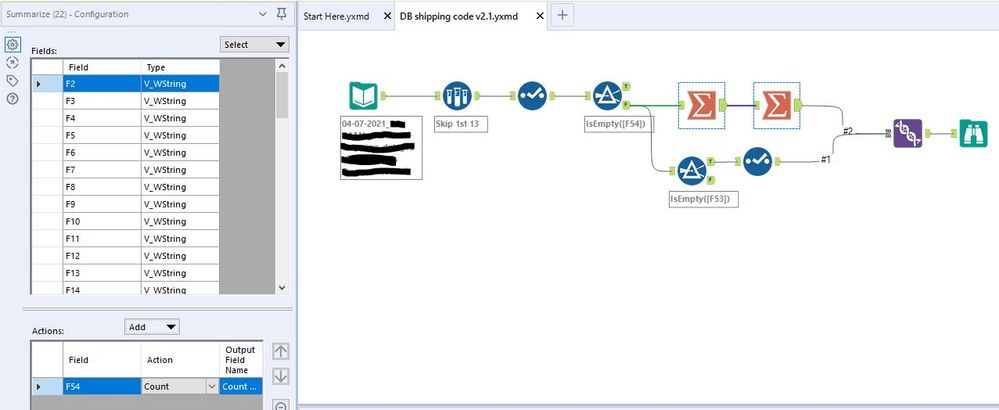Click the Field column header in Fields table
Viewport: 999px width, 410px height.
(x=102, y=67)
